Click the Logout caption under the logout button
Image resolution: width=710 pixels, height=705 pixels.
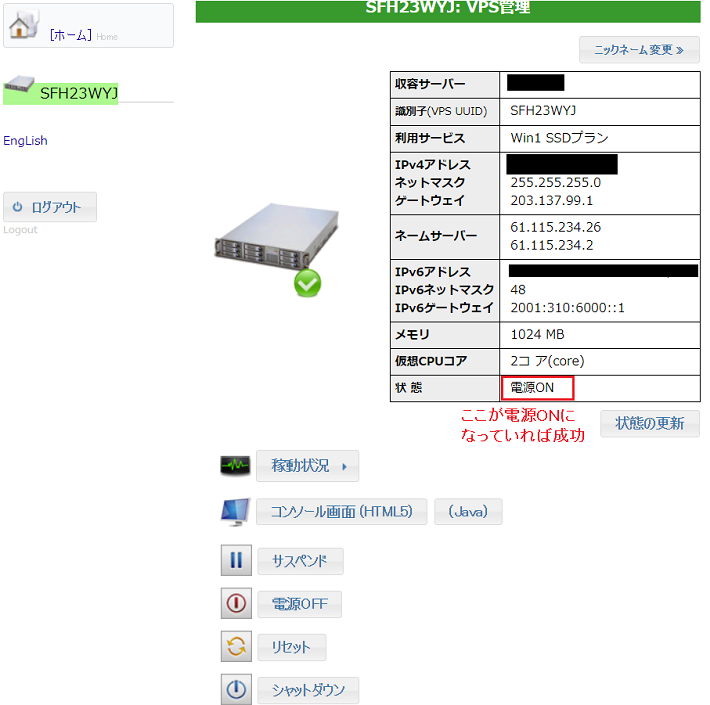pyautogui.click(x=20, y=230)
